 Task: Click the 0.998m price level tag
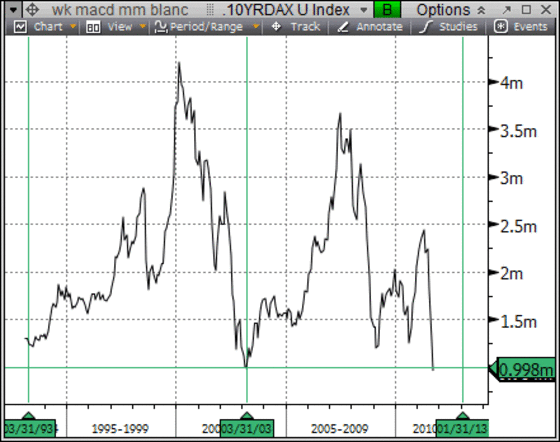coord(526,369)
